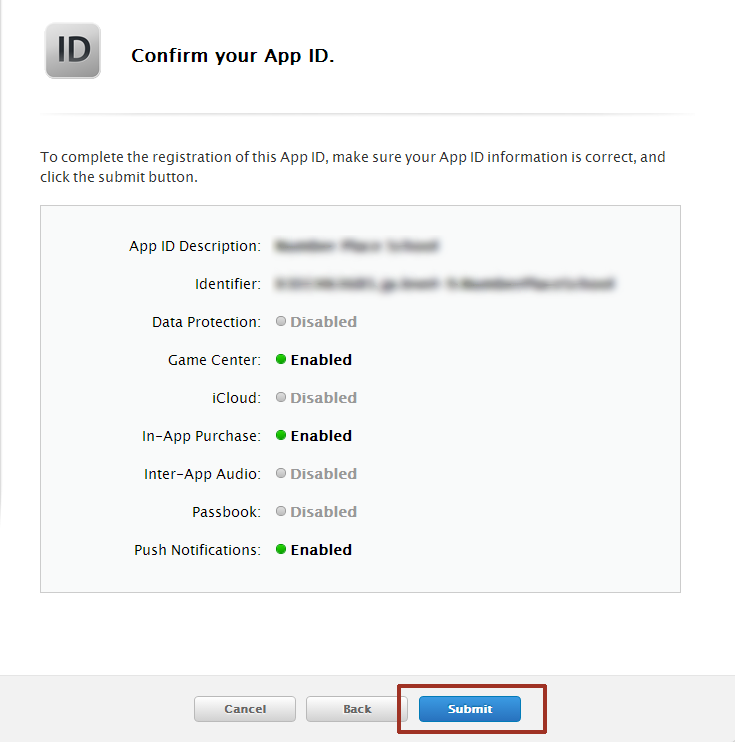Screen dimensions: 735x742
Task: Click the Push Notifications green status dot
Action: [281, 549]
